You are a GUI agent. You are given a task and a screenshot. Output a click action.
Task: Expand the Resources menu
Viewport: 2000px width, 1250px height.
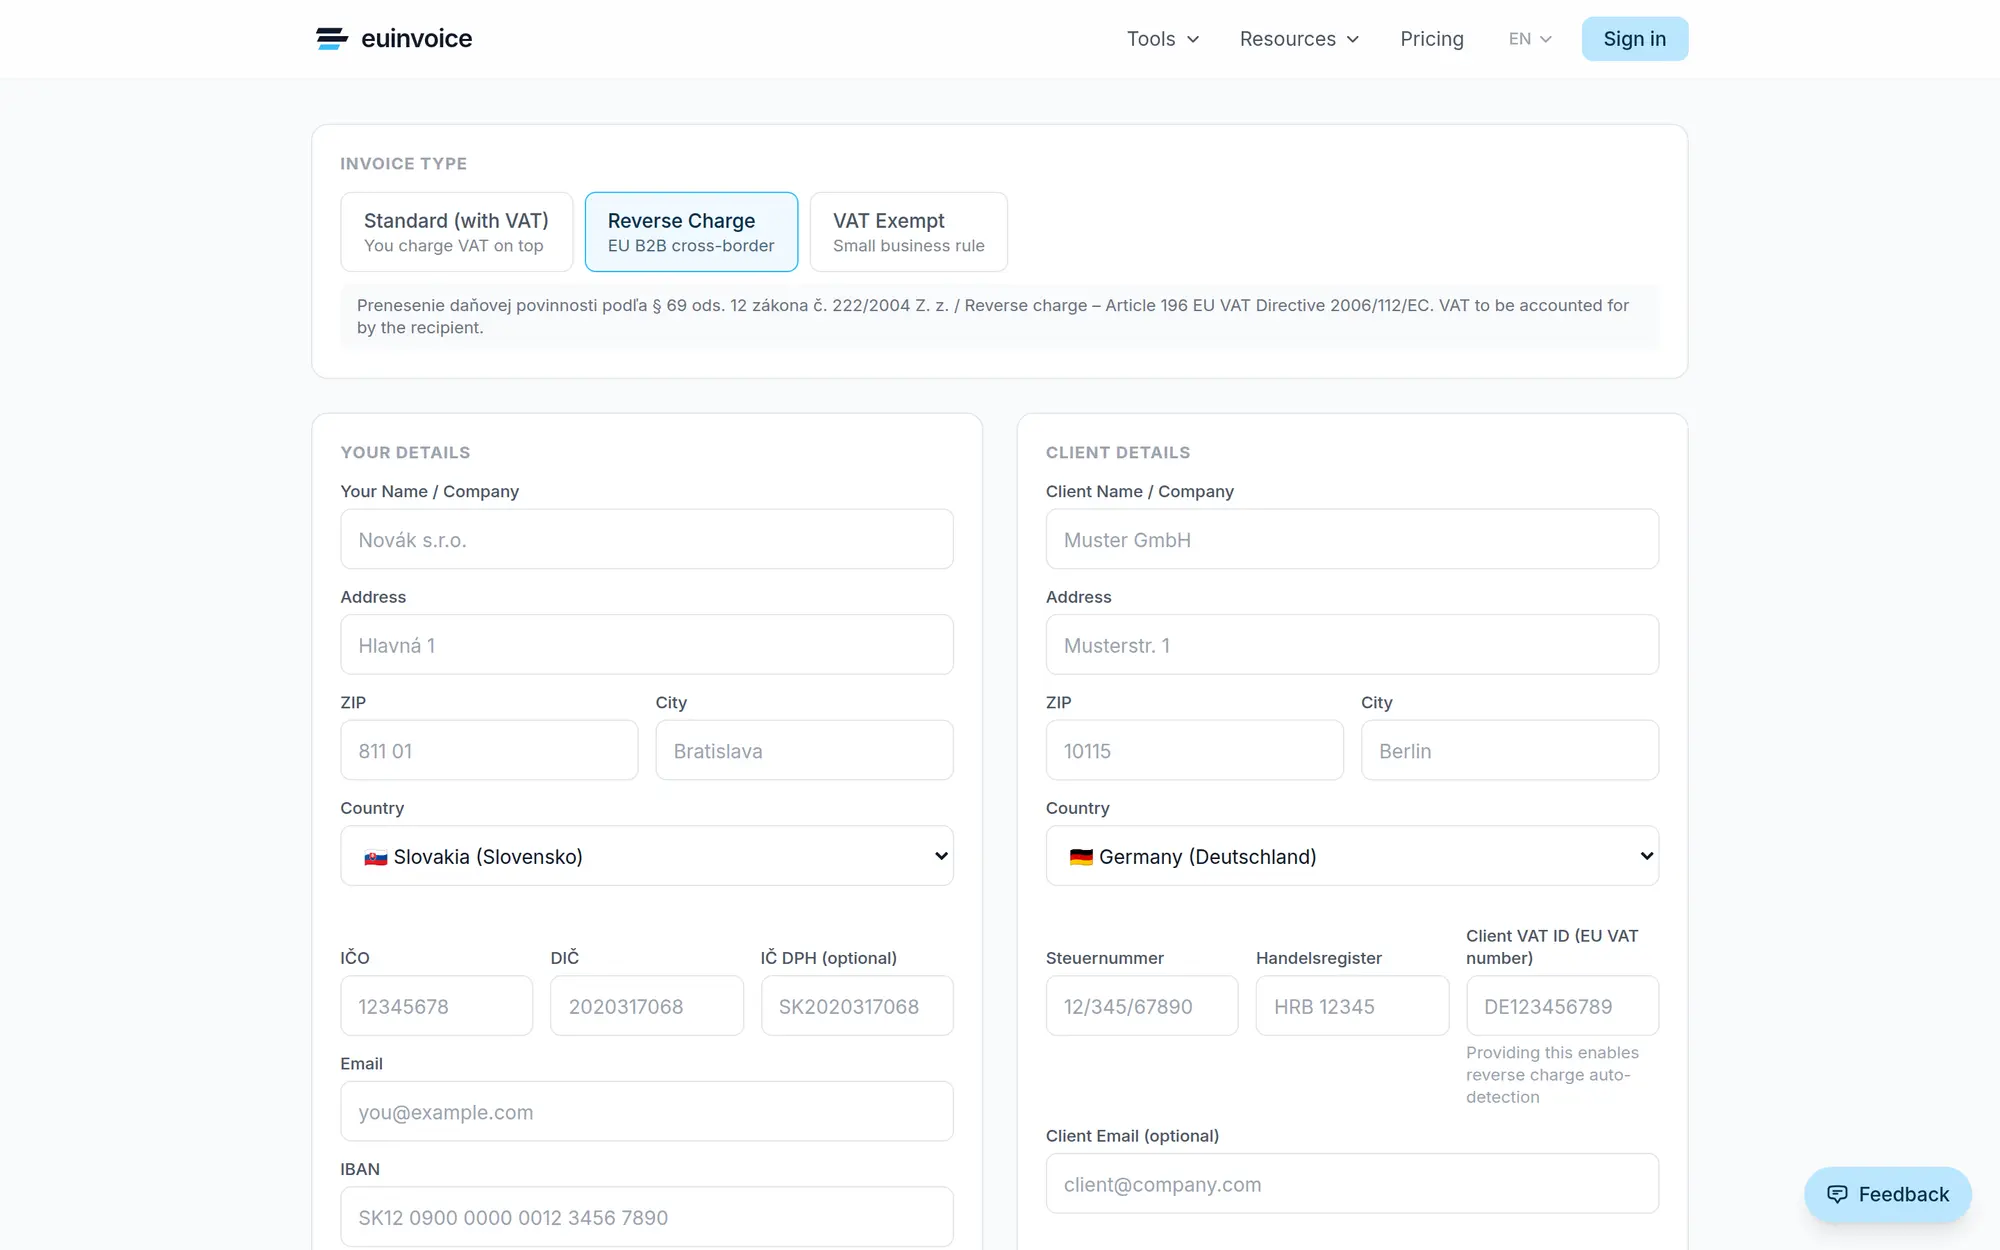[1299, 39]
